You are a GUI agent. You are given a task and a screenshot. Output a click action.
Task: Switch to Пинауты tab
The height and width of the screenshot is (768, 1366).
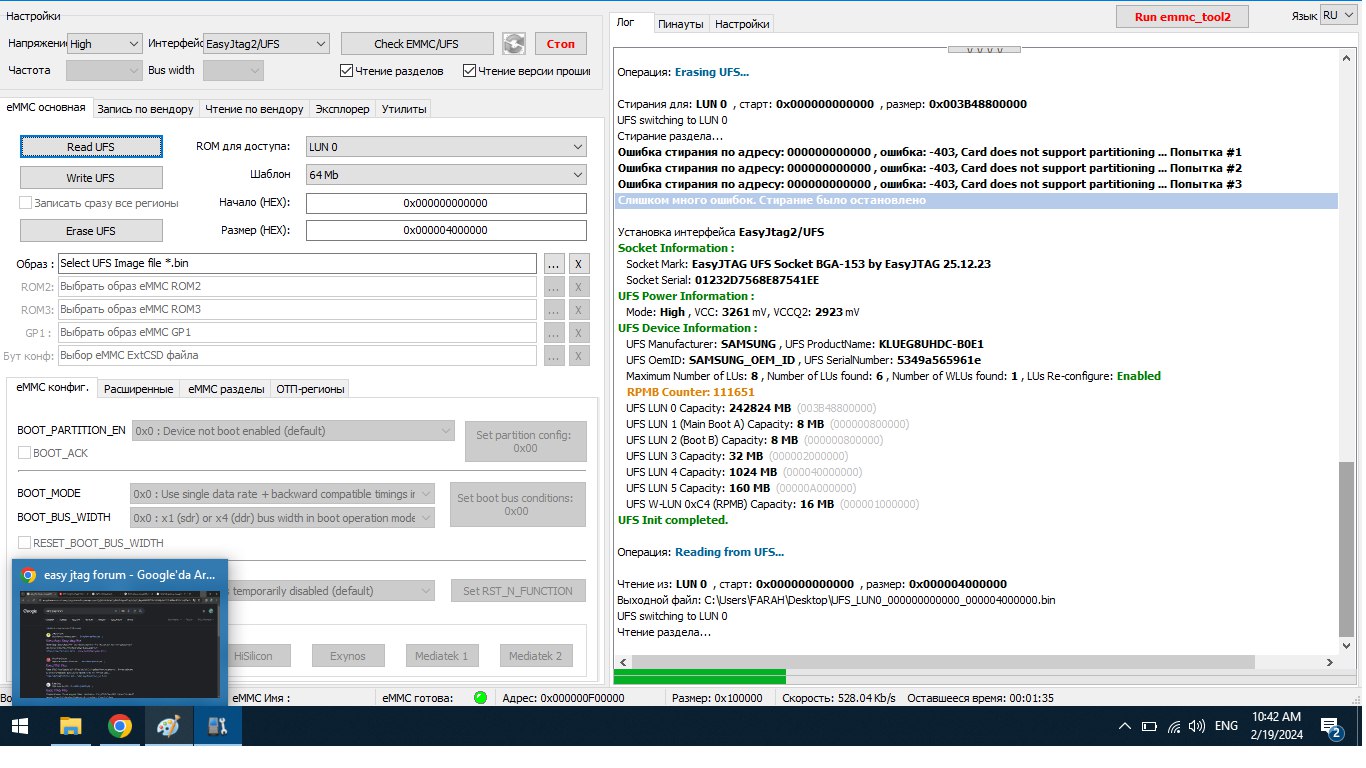click(681, 24)
